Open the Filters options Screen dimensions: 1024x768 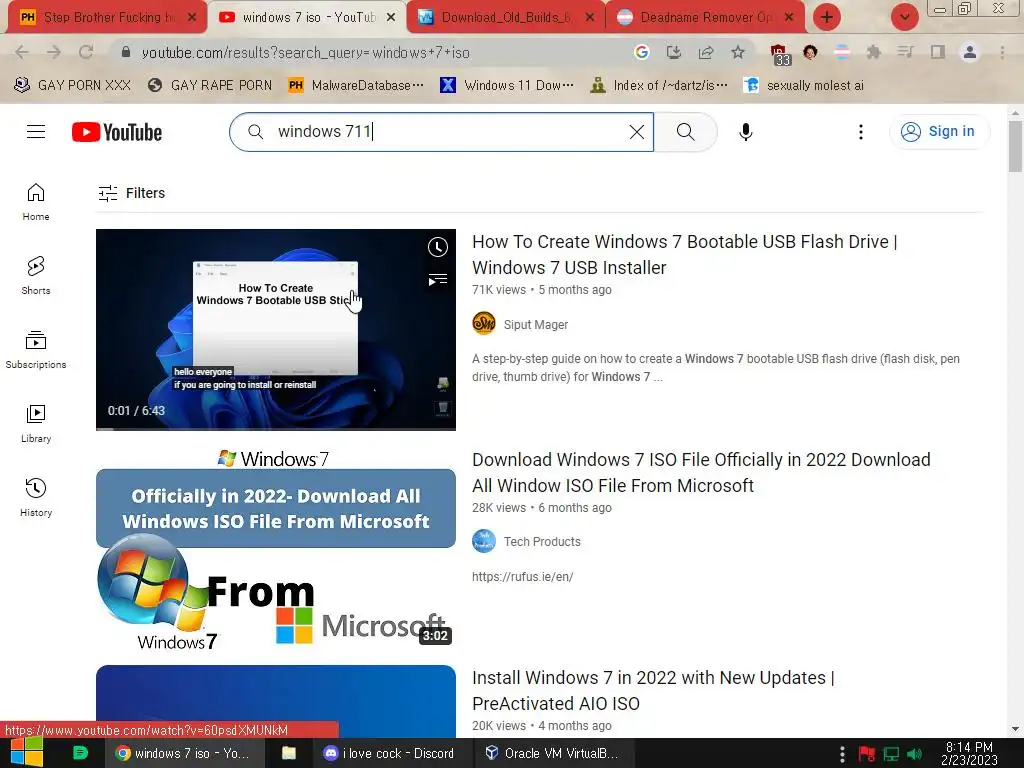click(131, 193)
